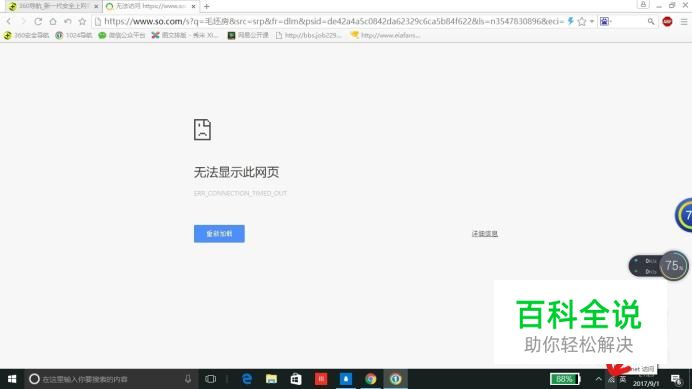Reload the current page
The width and height of the screenshot is (692, 389).
(38, 21)
